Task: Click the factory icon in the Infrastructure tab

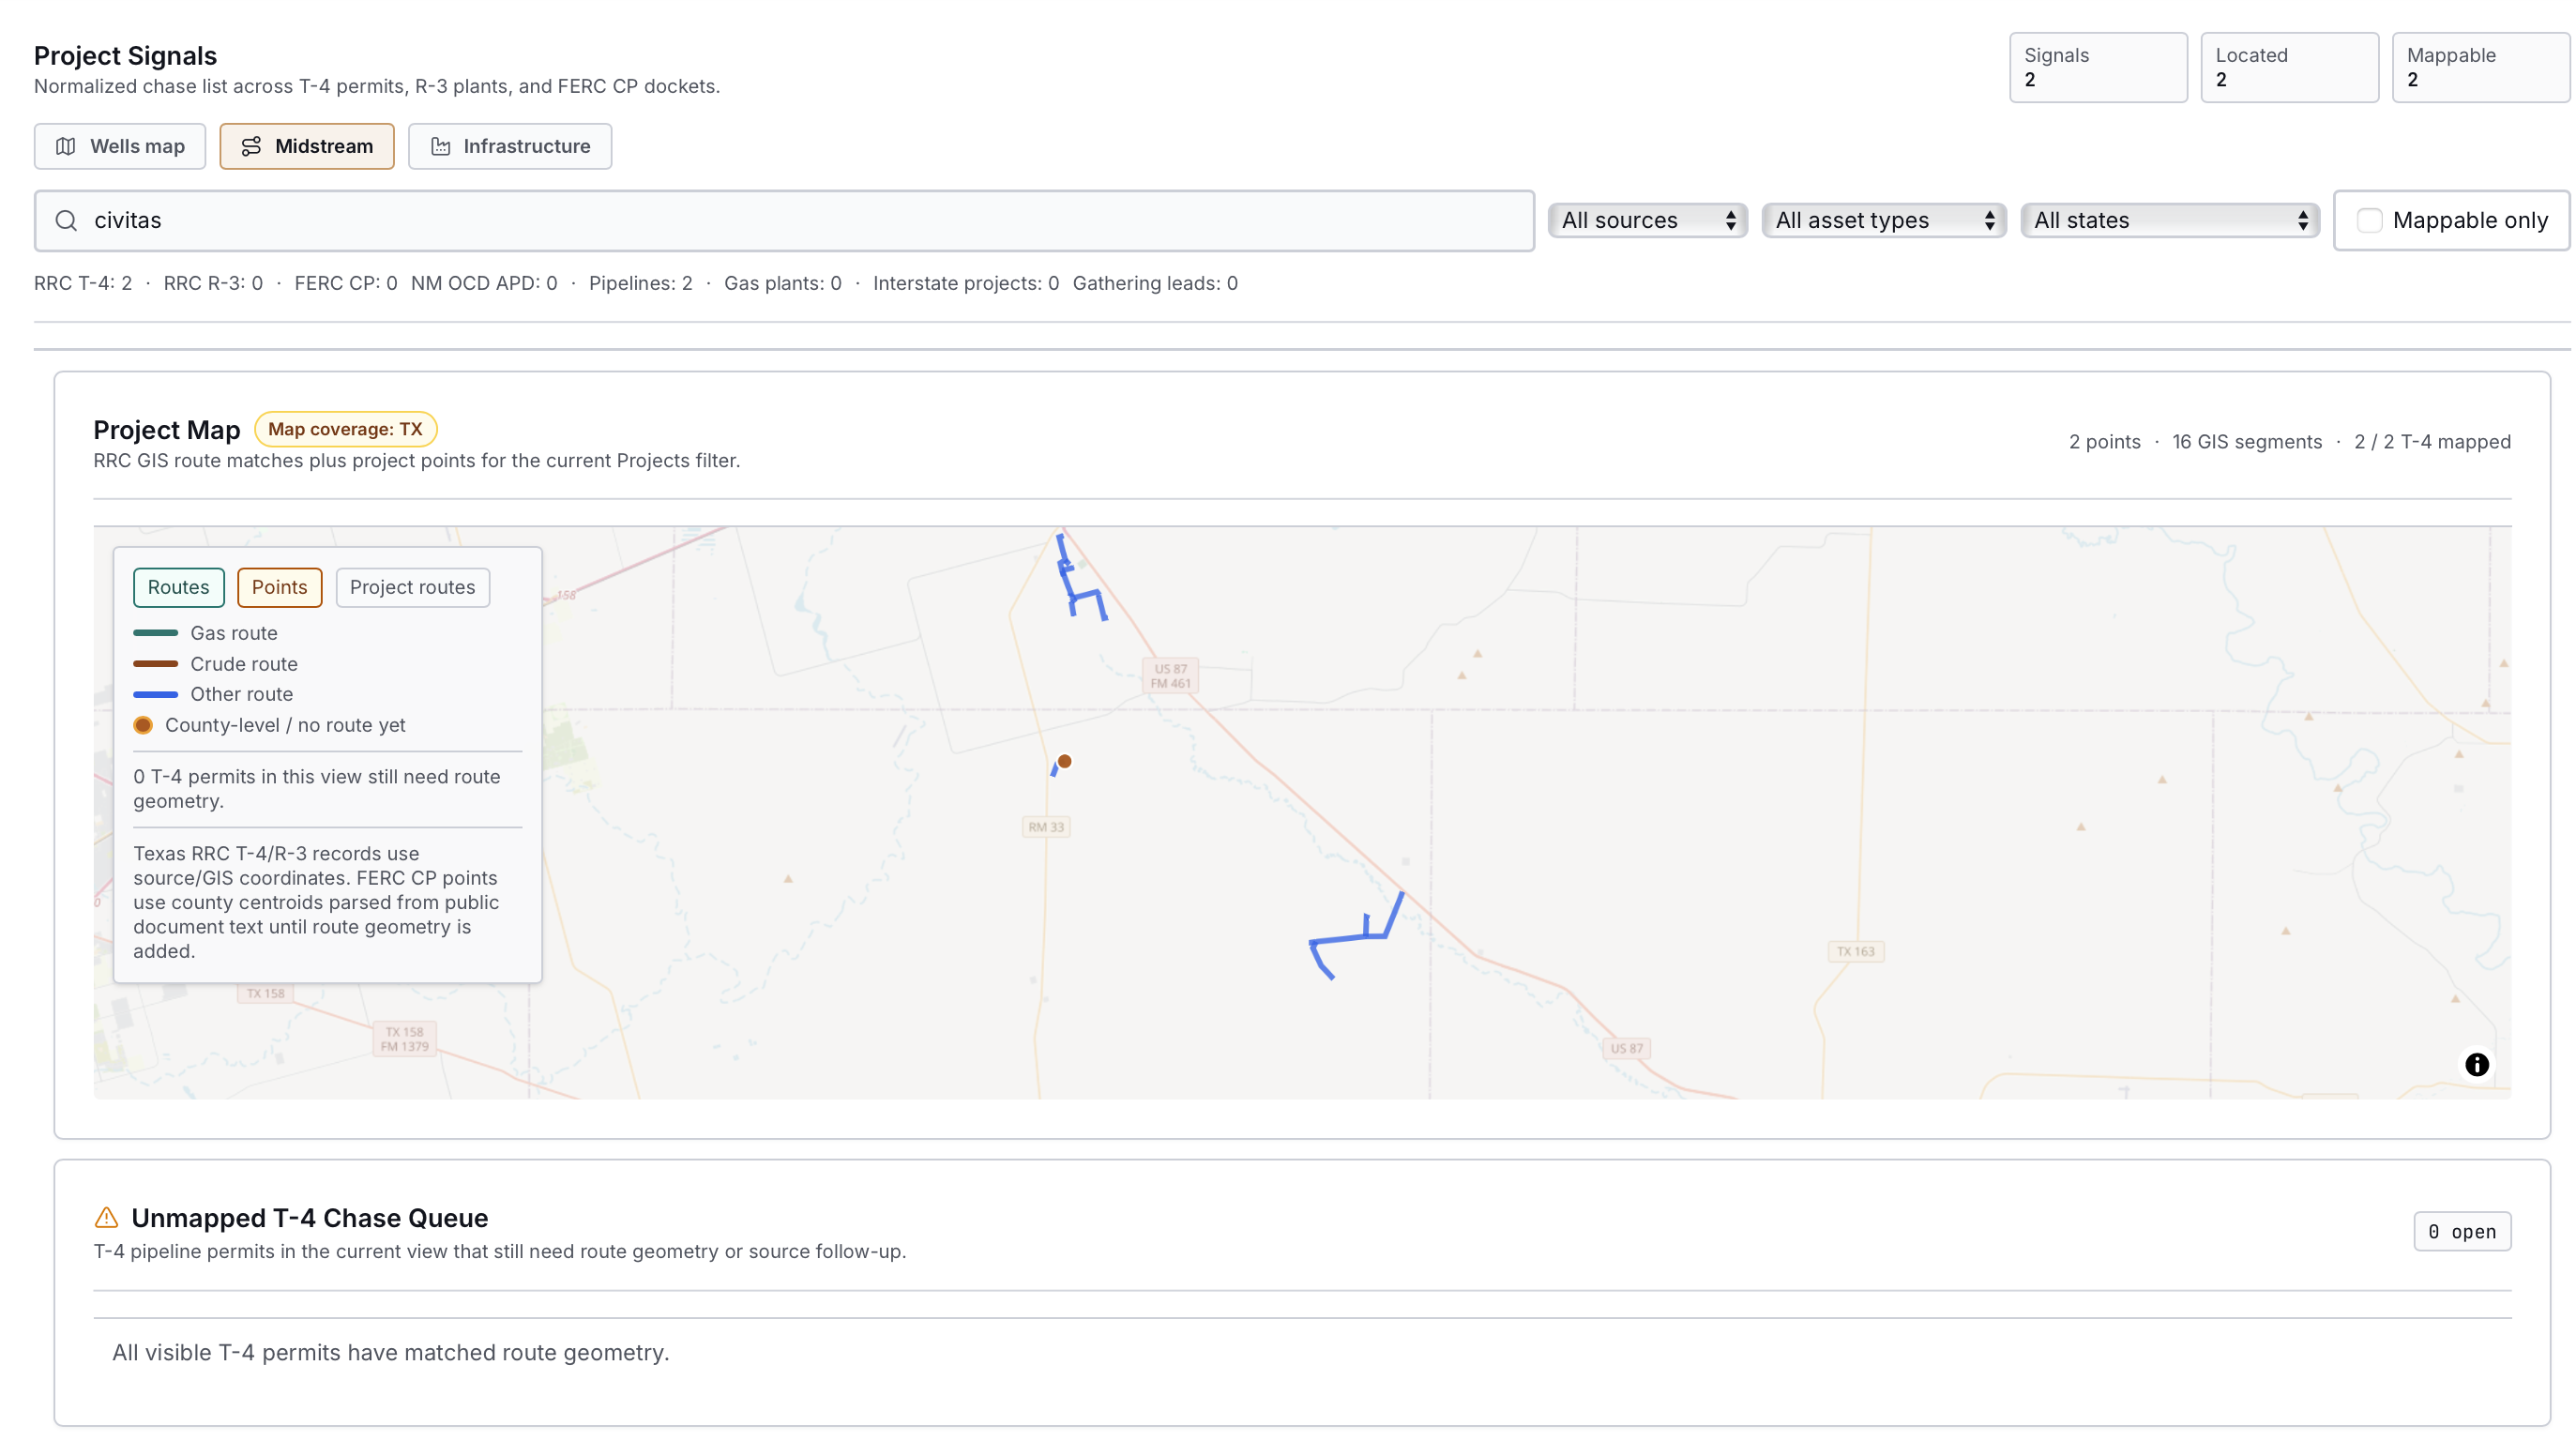Action: pos(440,146)
